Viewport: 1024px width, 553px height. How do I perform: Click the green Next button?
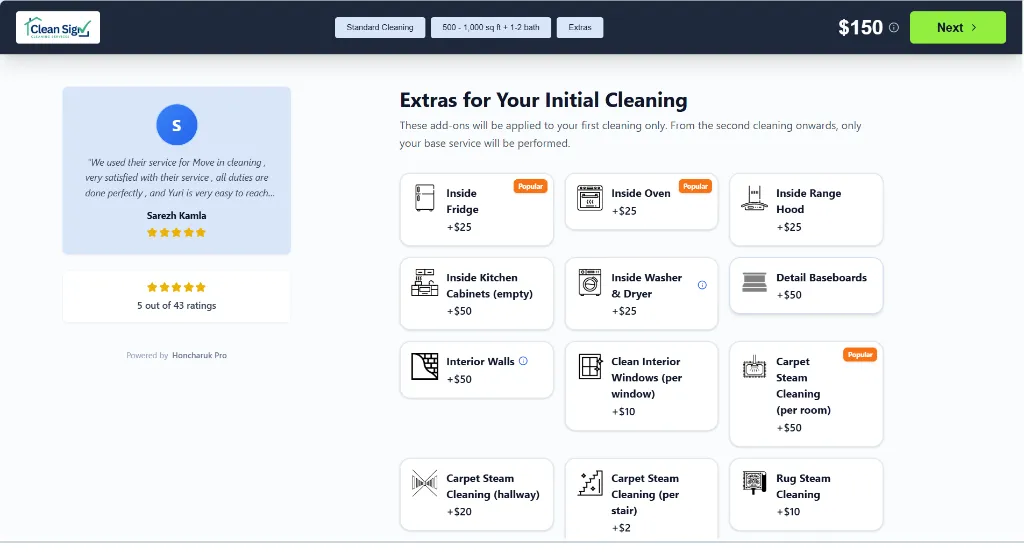957,27
